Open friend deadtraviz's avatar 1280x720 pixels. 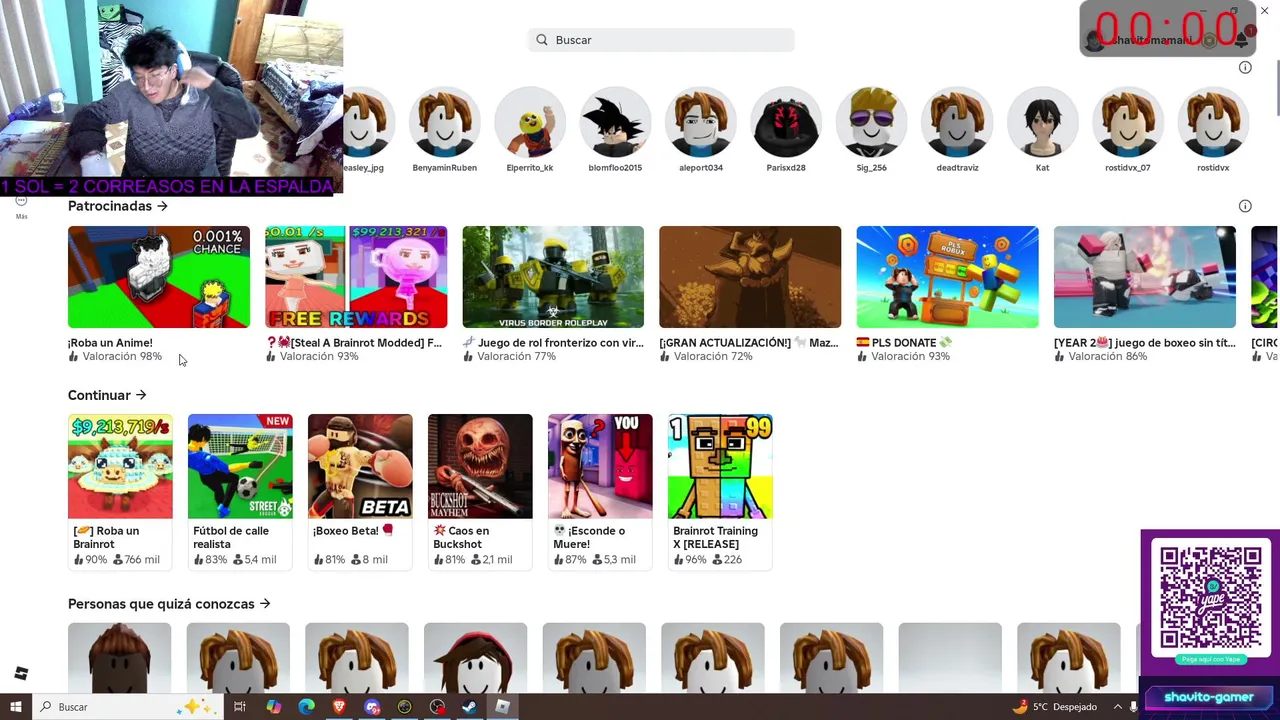coord(957,122)
